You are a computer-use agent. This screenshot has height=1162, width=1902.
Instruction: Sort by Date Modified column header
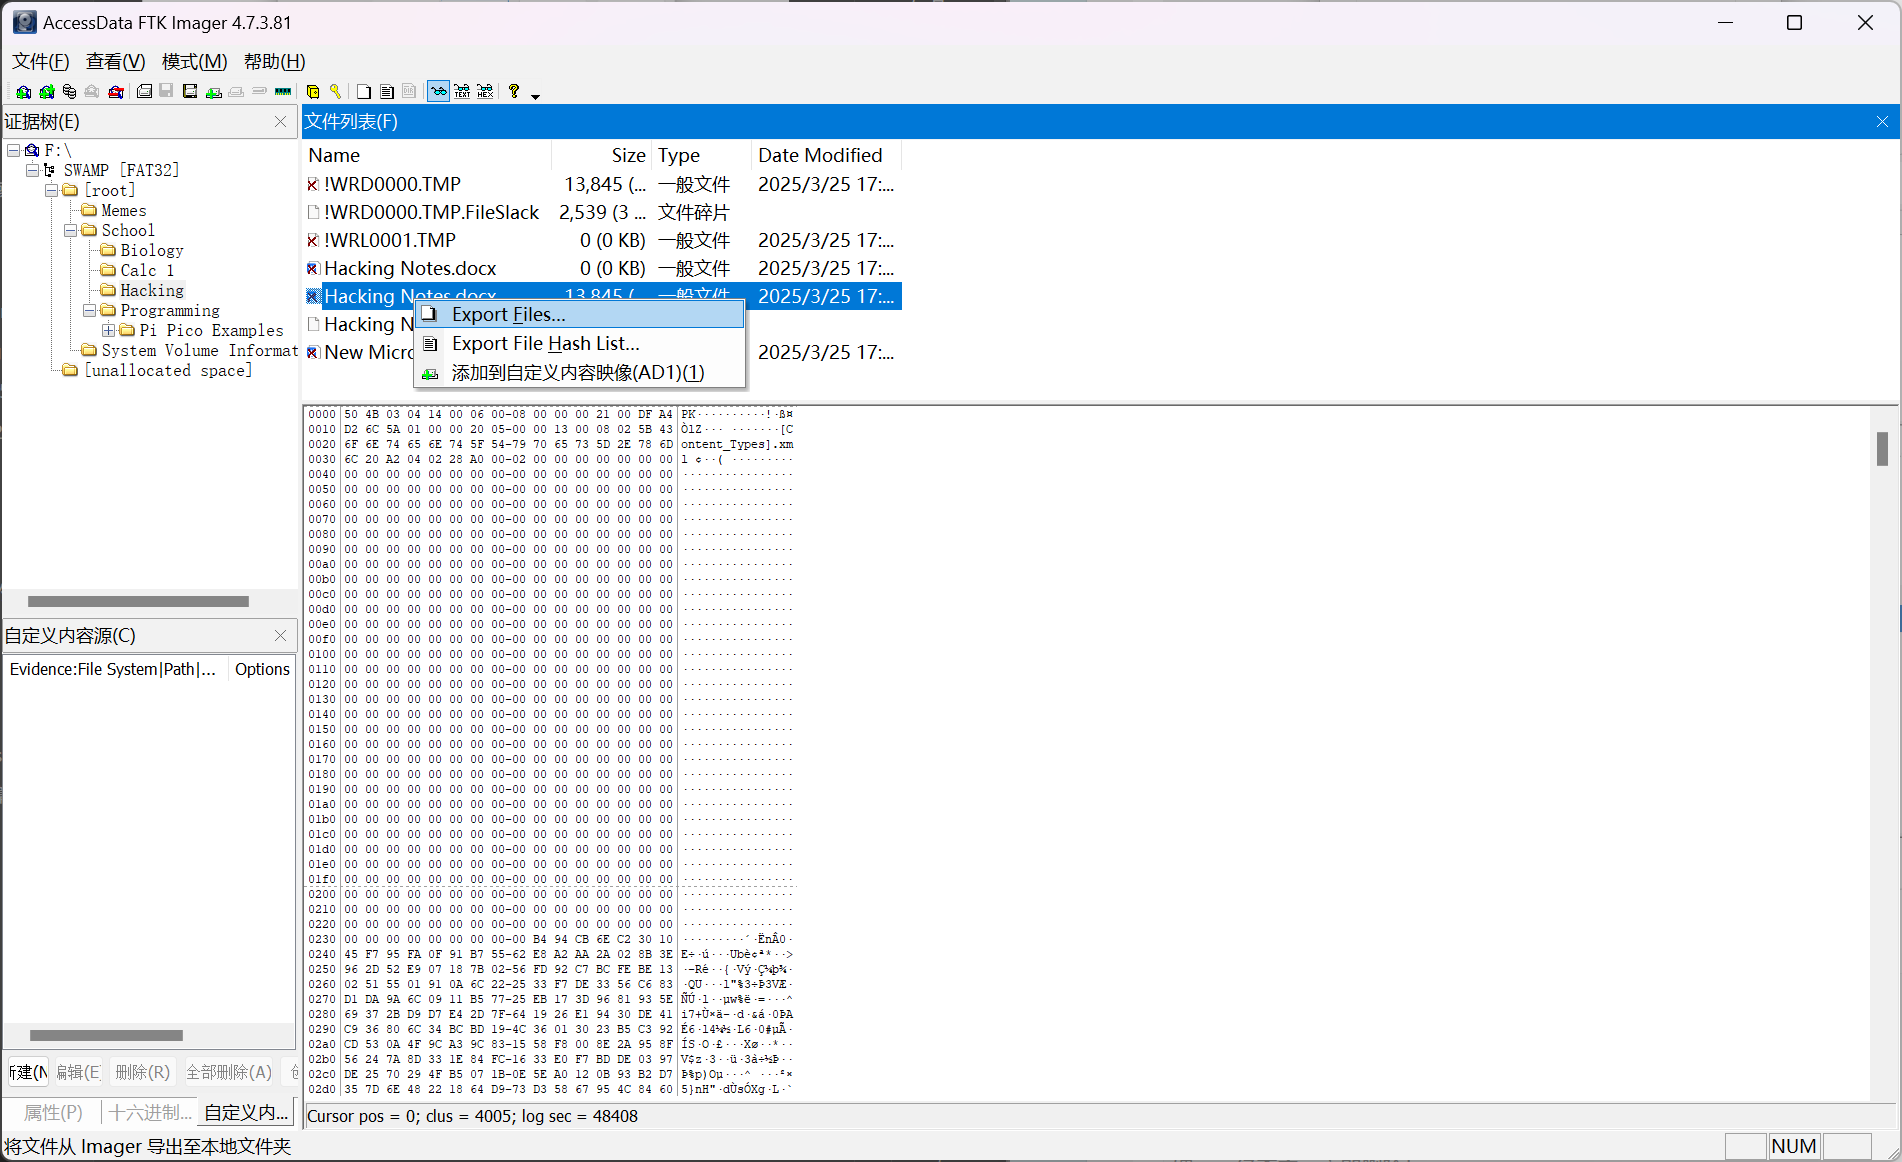[x=827, y=155]
